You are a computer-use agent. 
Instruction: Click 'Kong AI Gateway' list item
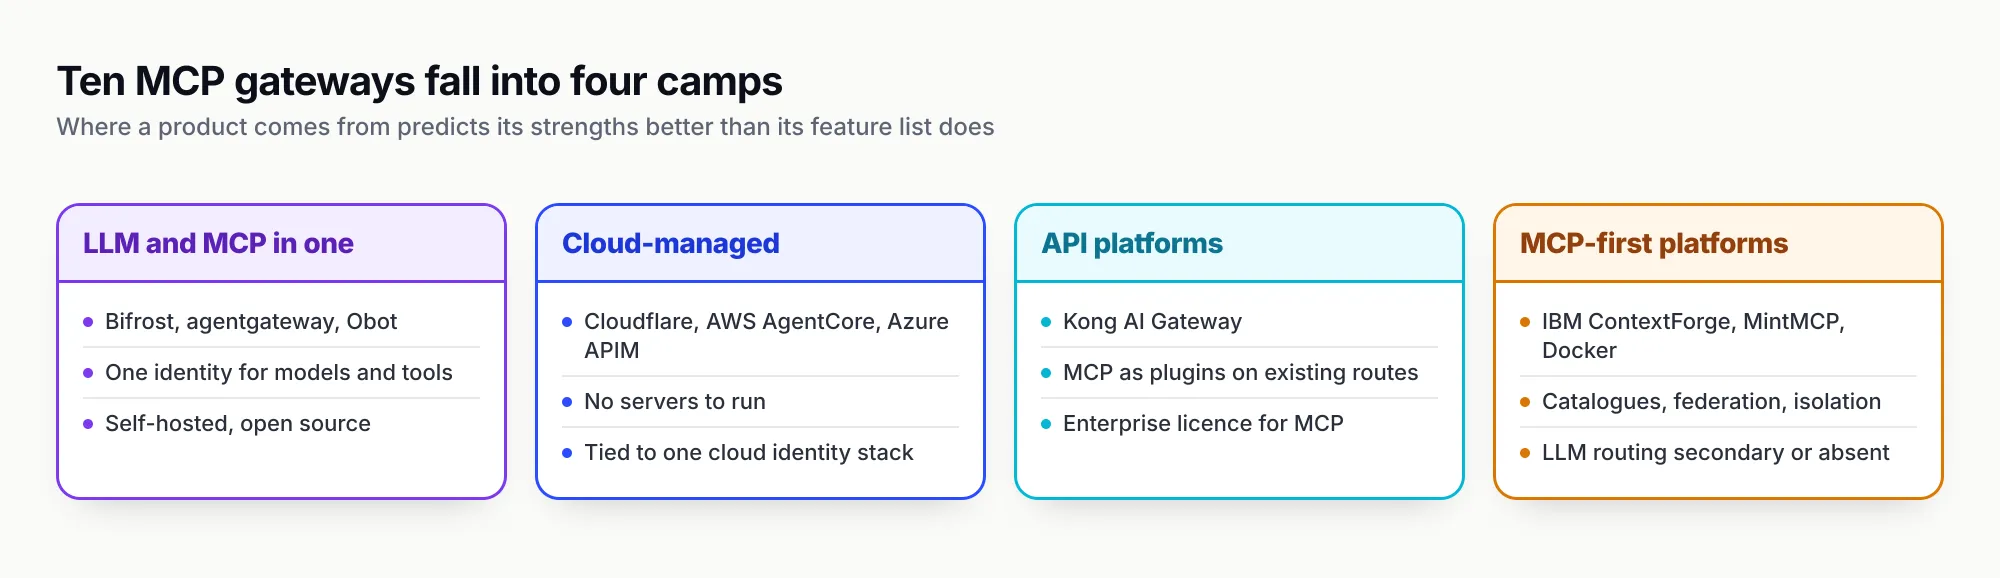pyautogui.click(x=1239, y=322)
